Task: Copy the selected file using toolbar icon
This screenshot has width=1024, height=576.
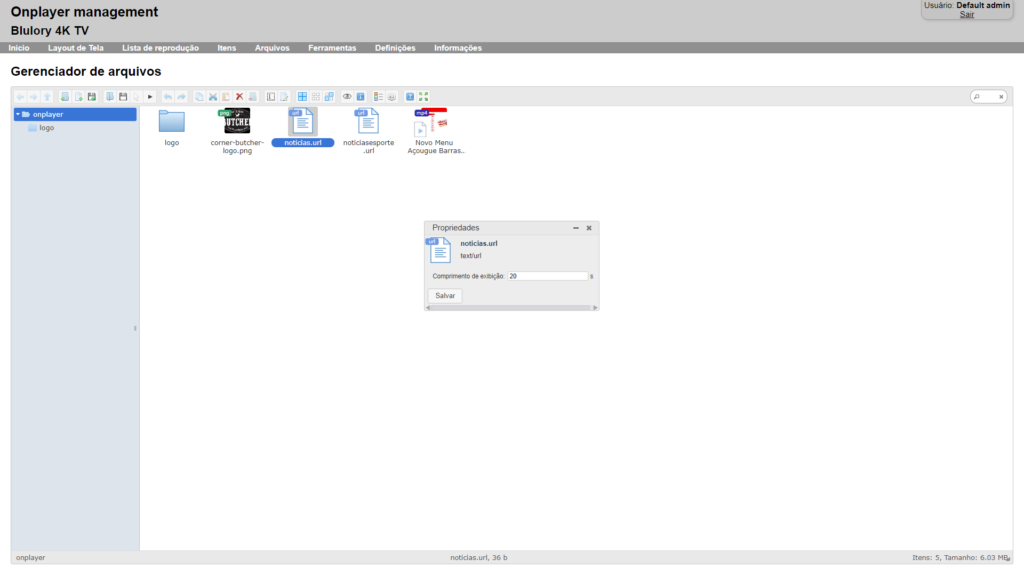Action: pos(199,97)
